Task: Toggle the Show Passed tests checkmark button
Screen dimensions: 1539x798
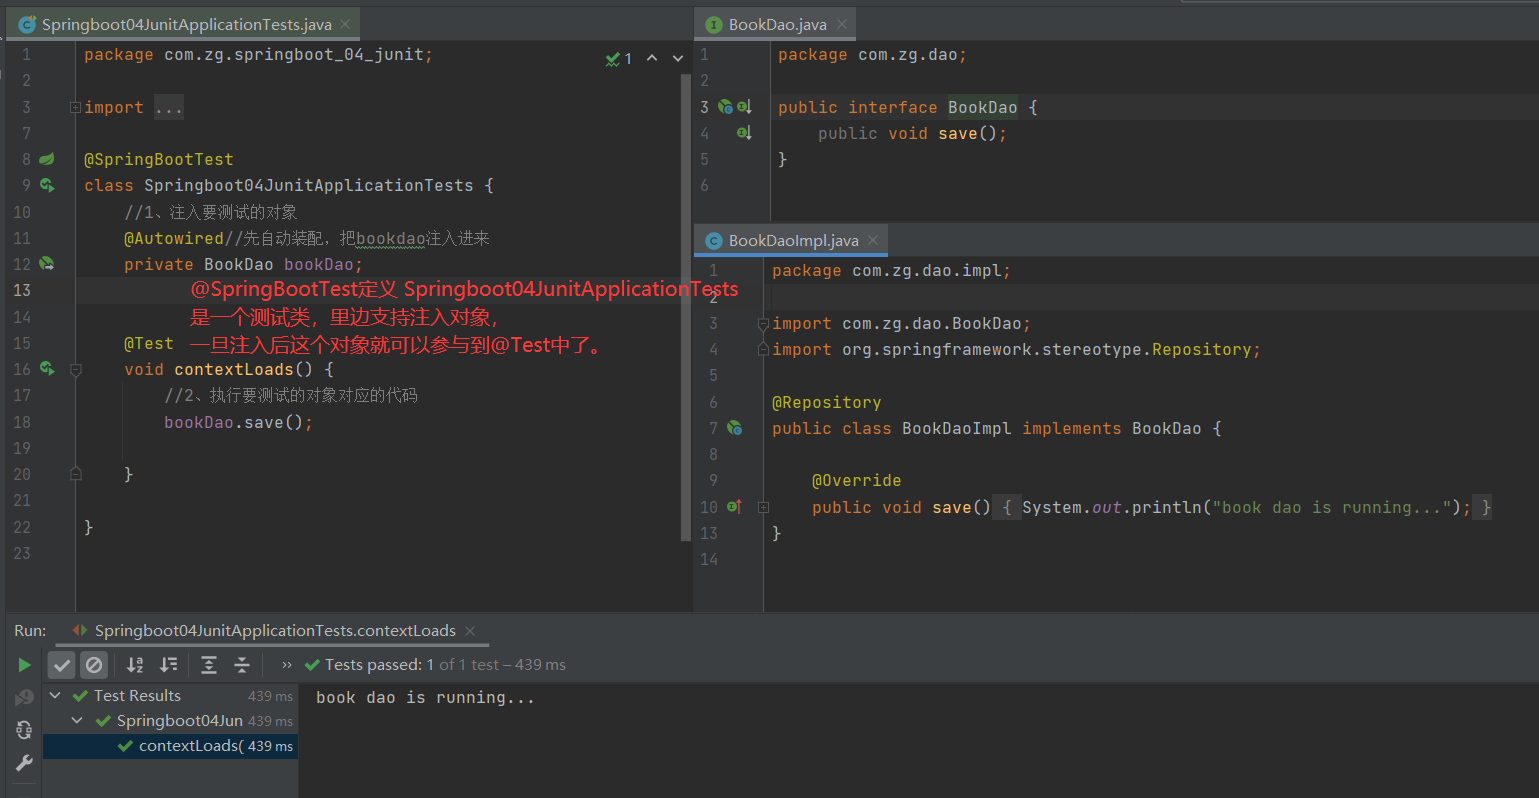Action: [x=62, y=665]
